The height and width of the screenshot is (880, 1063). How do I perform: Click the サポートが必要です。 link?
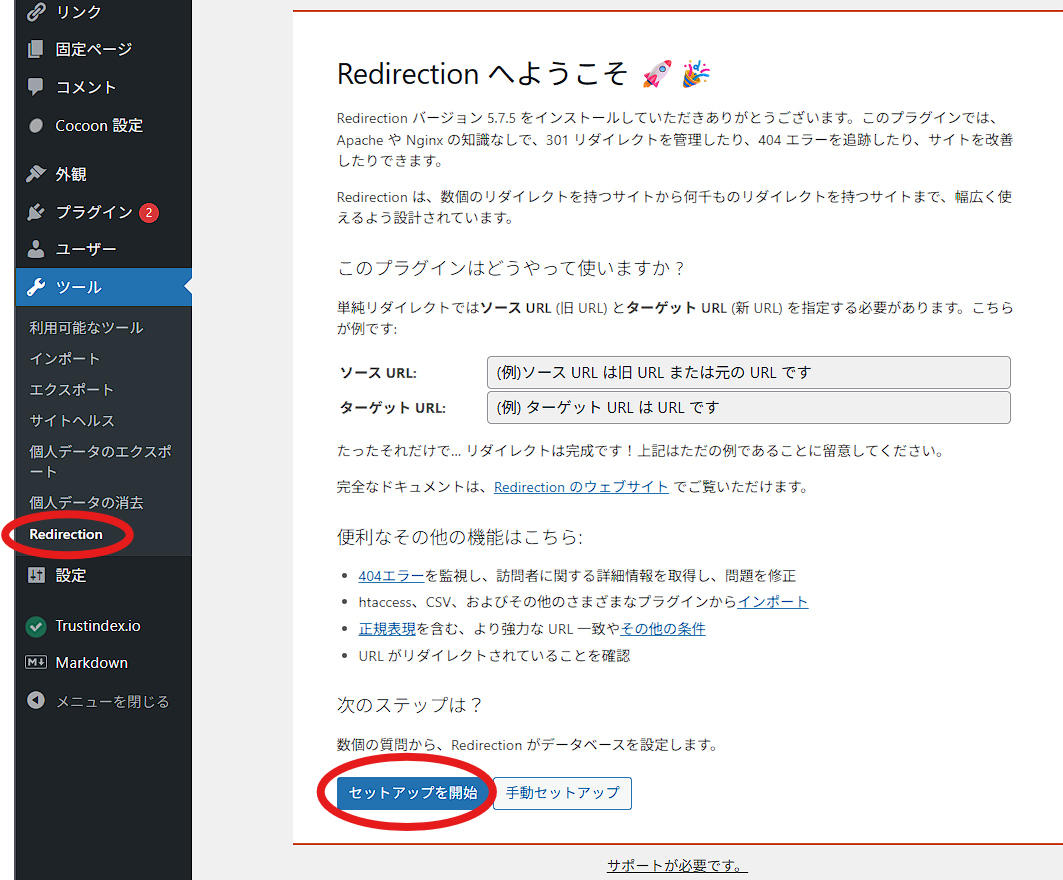coord(677,865)
